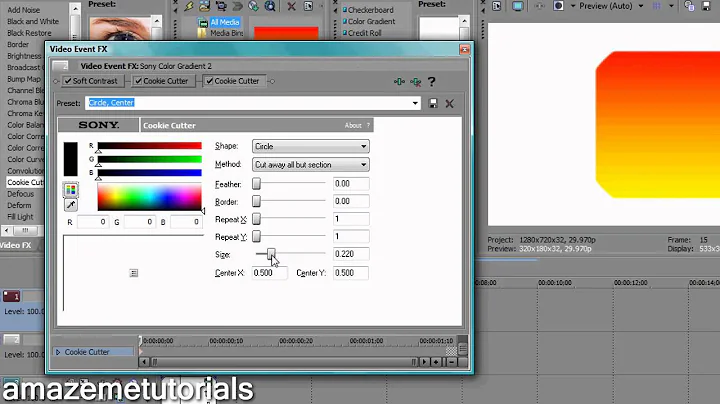The image size is (720, 404).
Task: Toggle the Soft Contrast plug-in checkbox
Action: click(68, 81)
